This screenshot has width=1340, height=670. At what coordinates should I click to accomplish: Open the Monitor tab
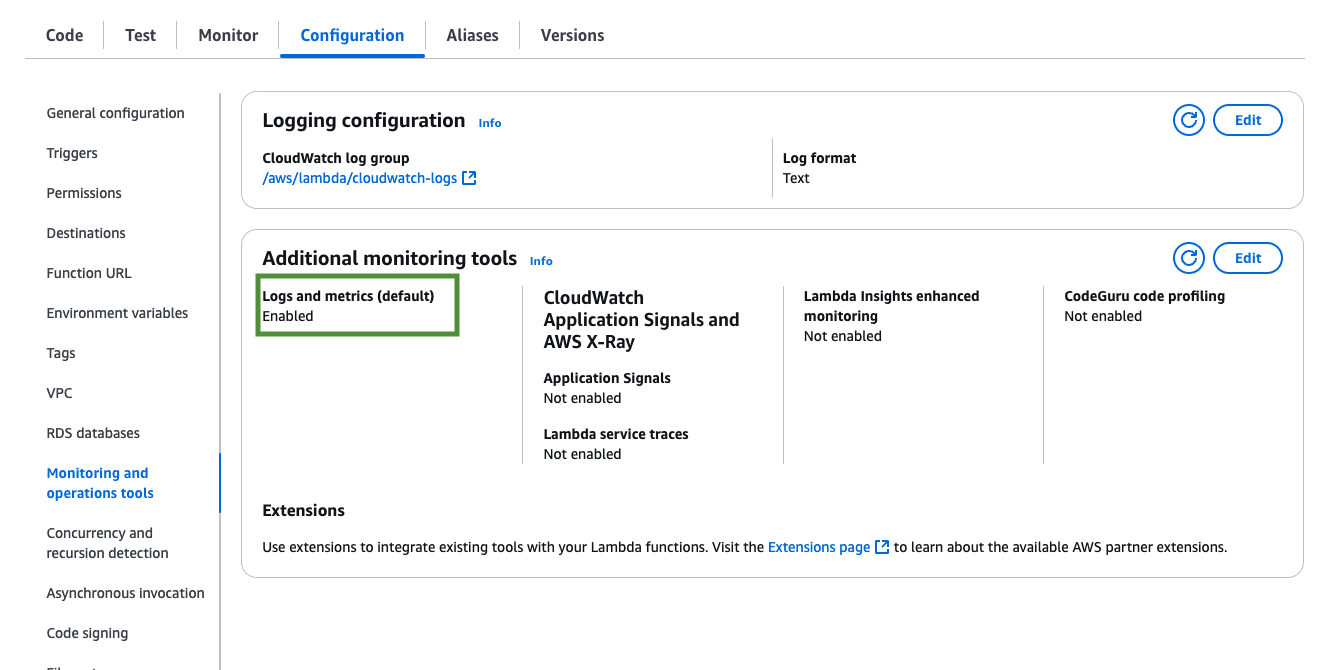tap(228, 35)
